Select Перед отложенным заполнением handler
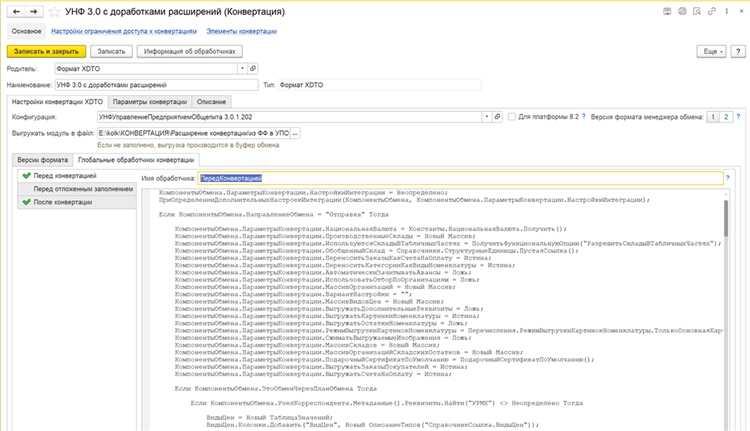Screen dimensions: 750x431 pyautogui.click(x=77, y=189)
